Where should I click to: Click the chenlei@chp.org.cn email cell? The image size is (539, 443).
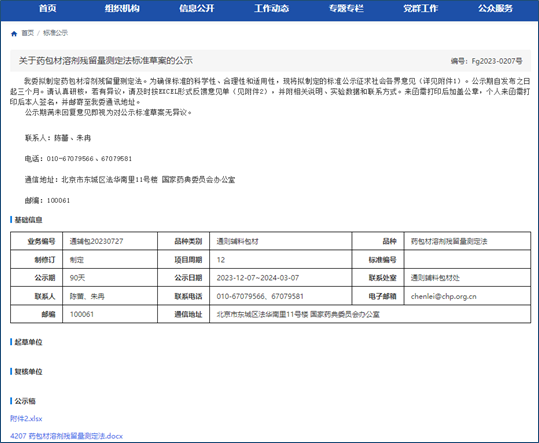coord(467,296)
